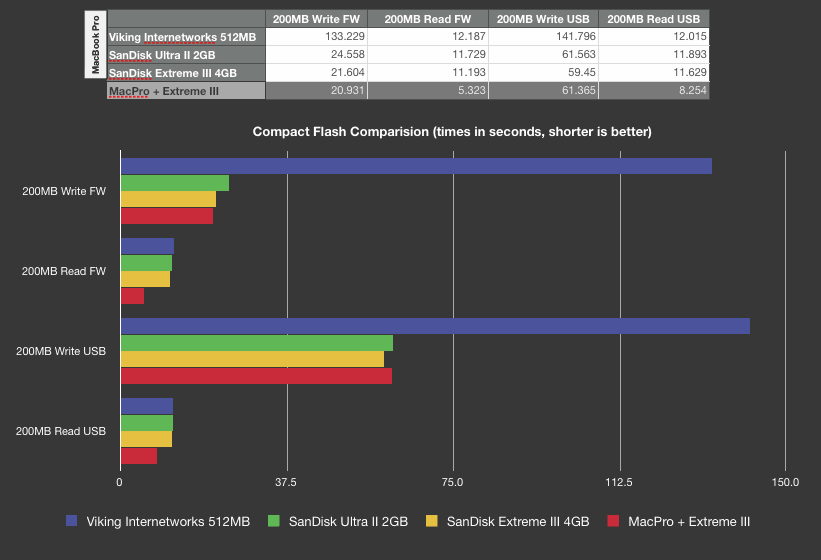Click the green SanDisk Ultra II legend swatch
Viewport: 821px width, 560px height.
click(x=273, y=521)
